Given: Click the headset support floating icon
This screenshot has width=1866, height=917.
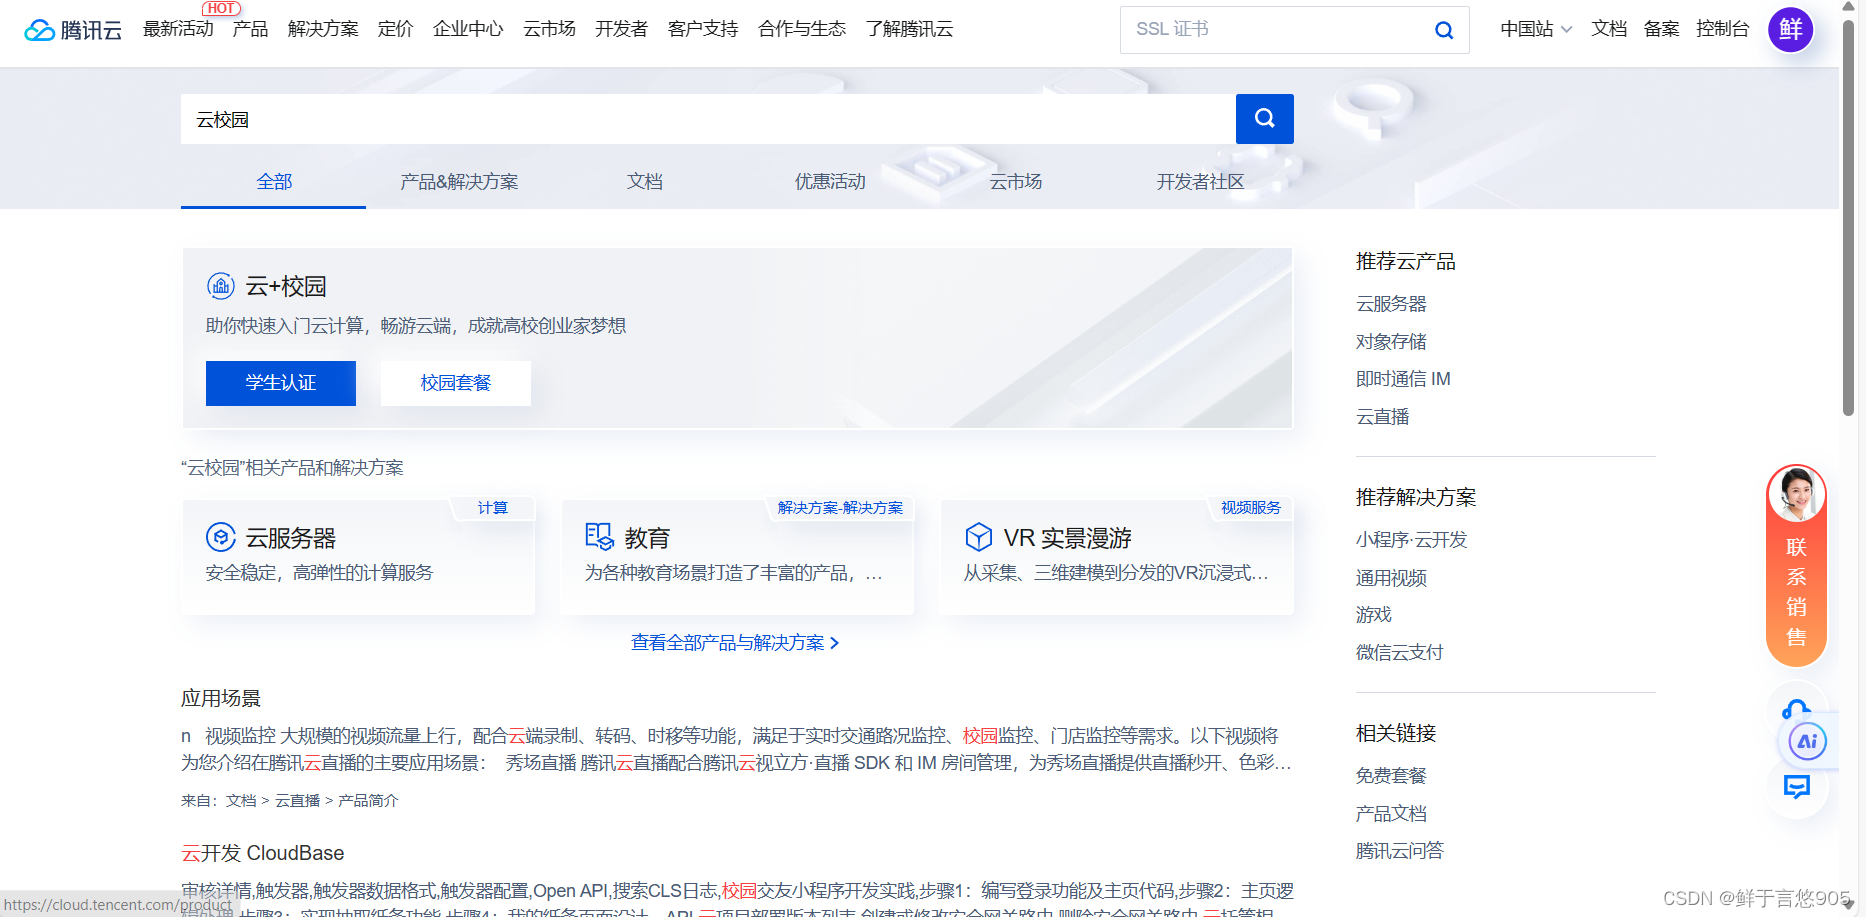Looking at the screenshot, I should coord(1796,709).
